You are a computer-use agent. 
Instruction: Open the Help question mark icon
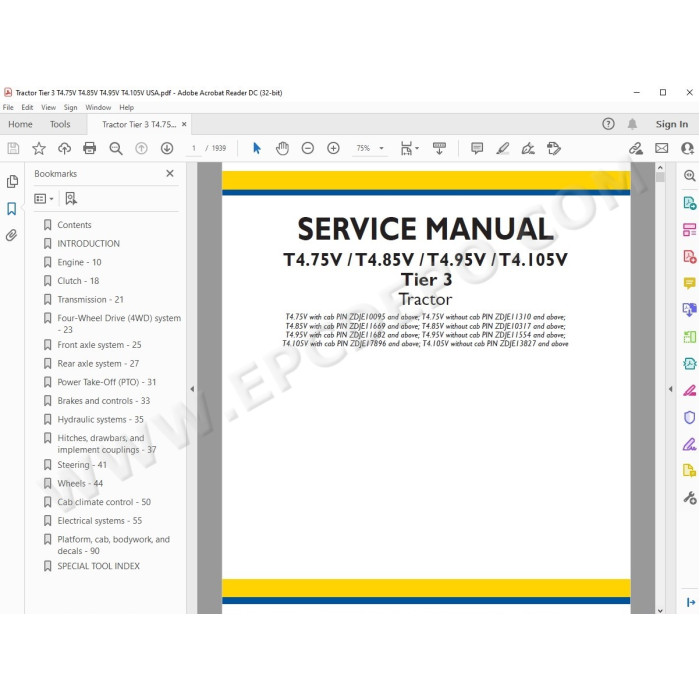(x=608, y=124)
